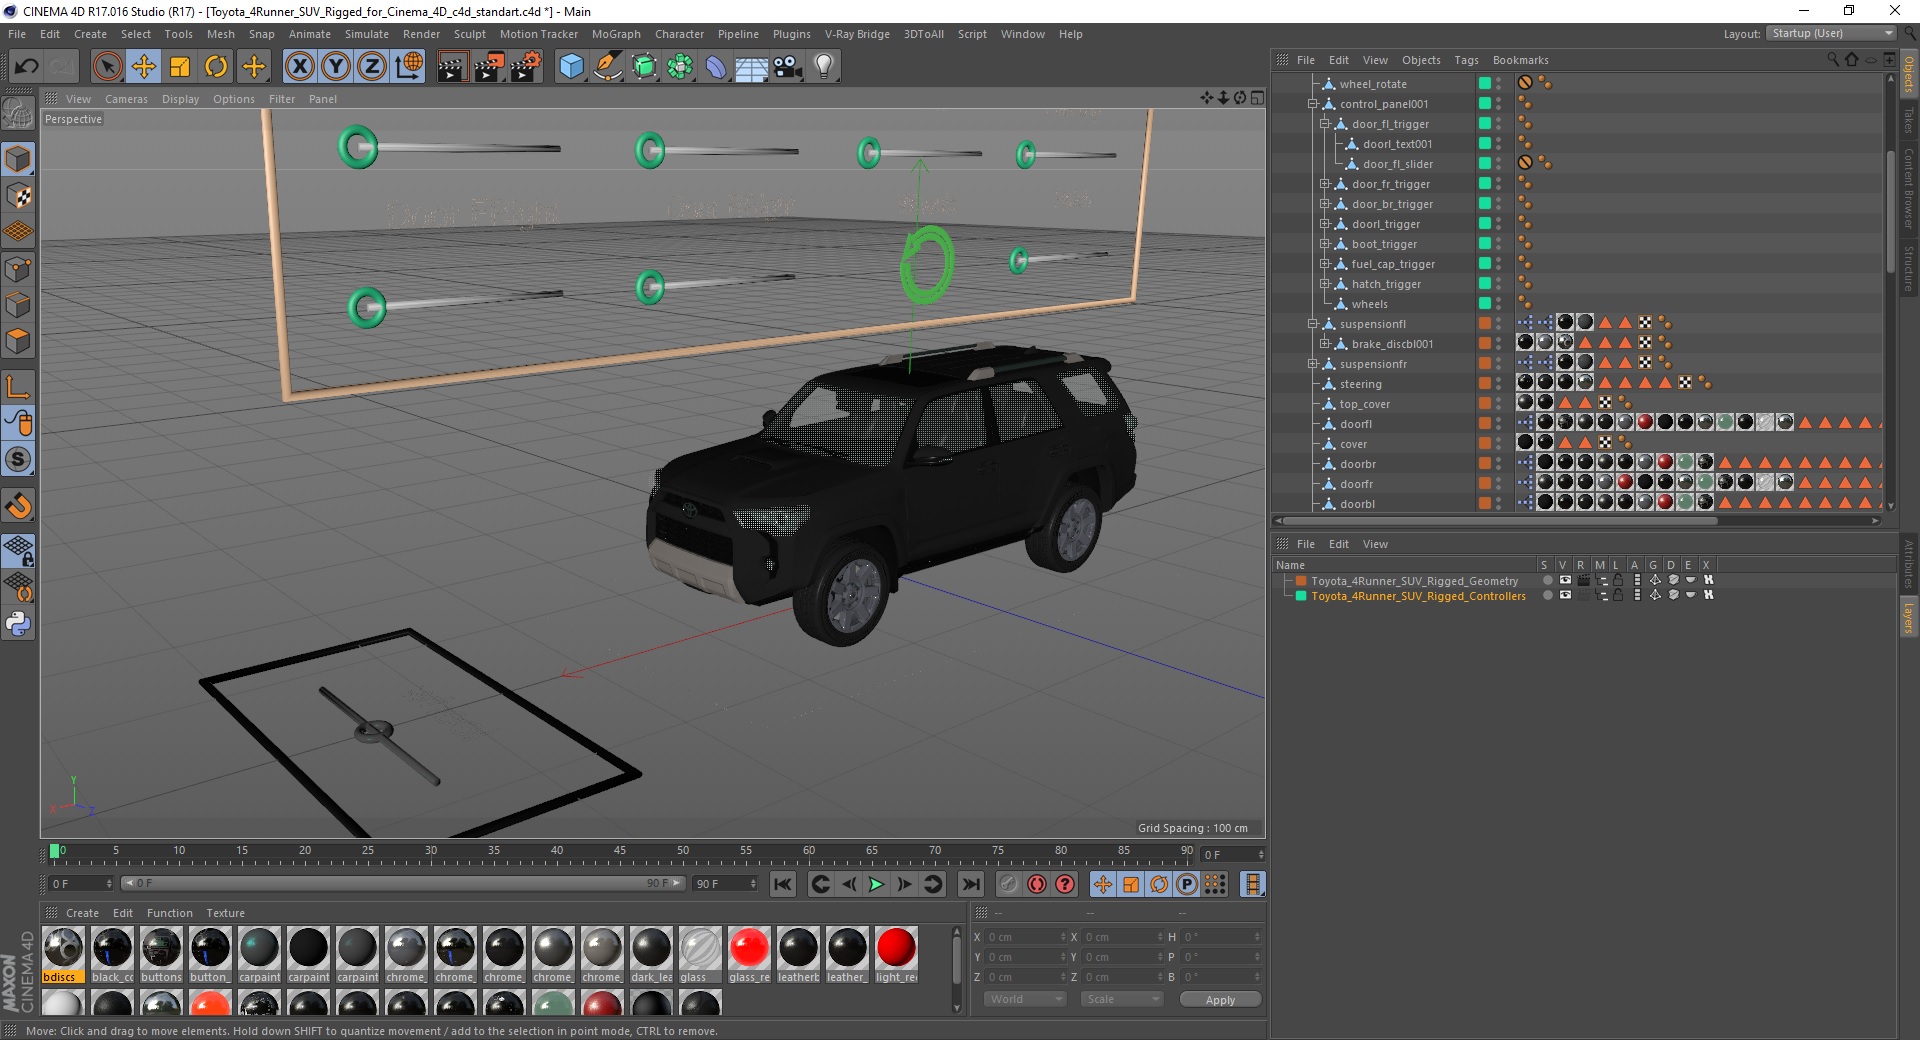Click Record Active Objects key button
Image resolution: width=1920 pixels, height=1040 pixels.
(x=1009, y=884)
